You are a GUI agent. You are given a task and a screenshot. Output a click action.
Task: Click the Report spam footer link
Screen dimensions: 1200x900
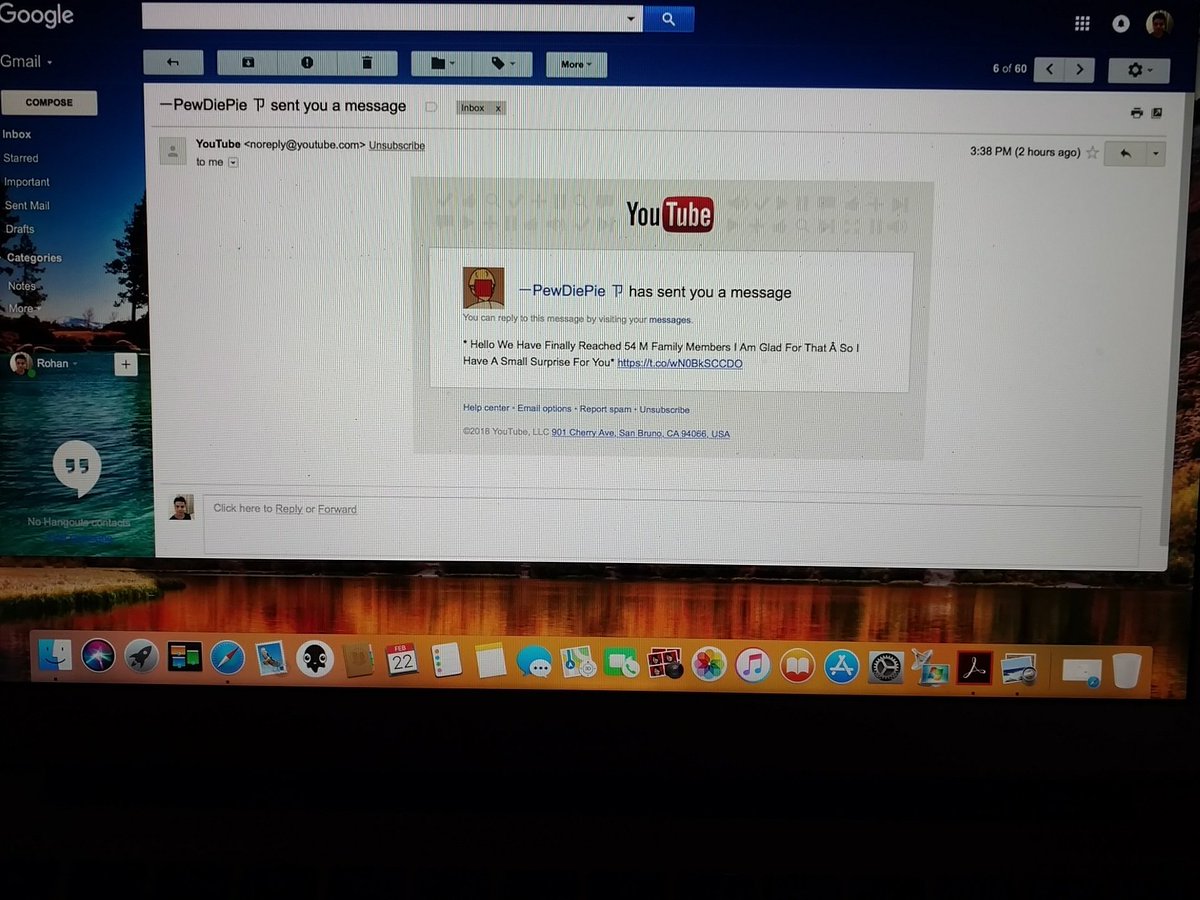[x=606, y=409]
